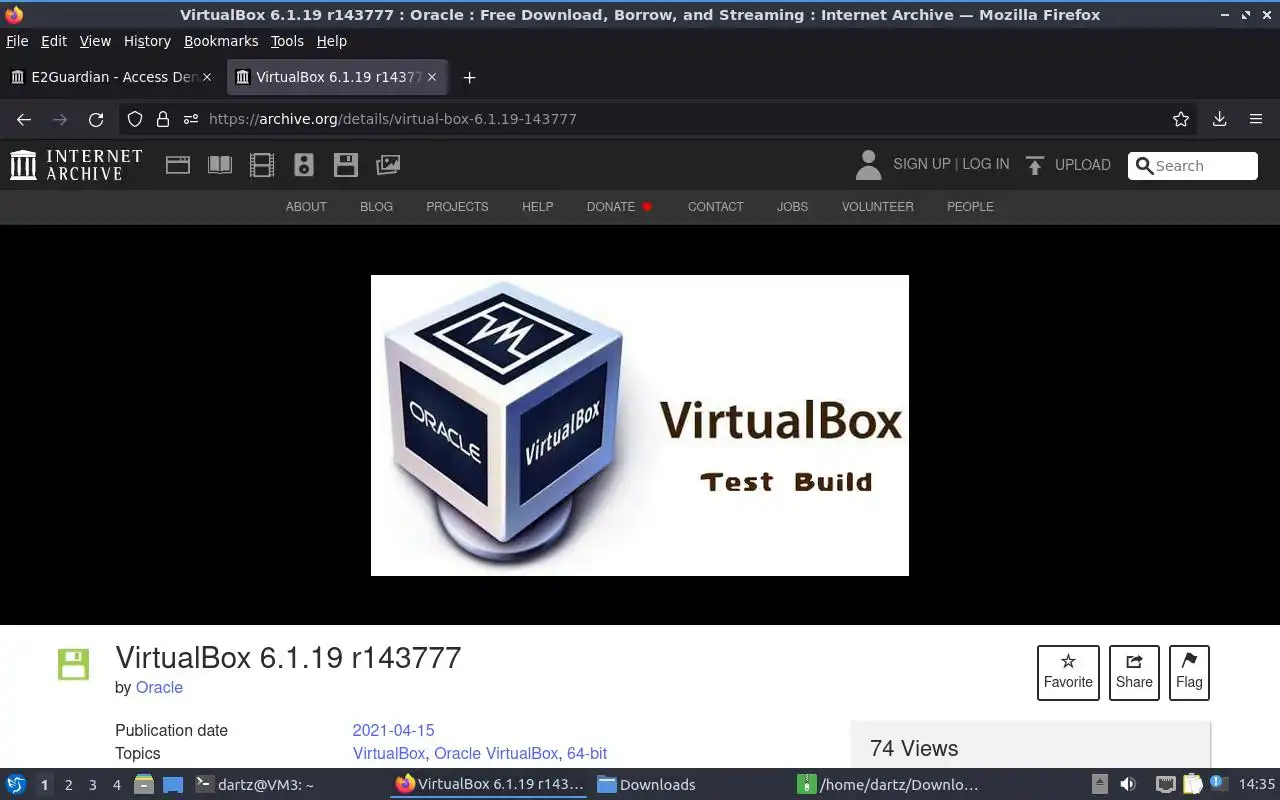Open the Texts book icon
Screen dimensions: 1280x800
click(220, 165)
